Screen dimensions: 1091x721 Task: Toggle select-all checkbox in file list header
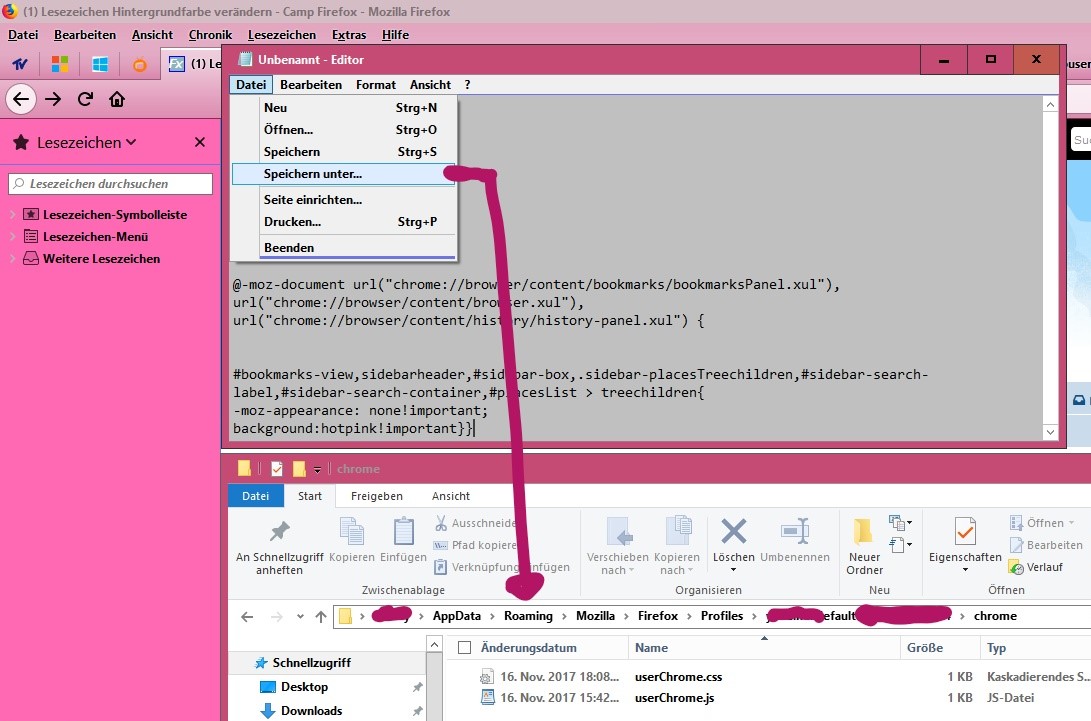tap(465, 648)
